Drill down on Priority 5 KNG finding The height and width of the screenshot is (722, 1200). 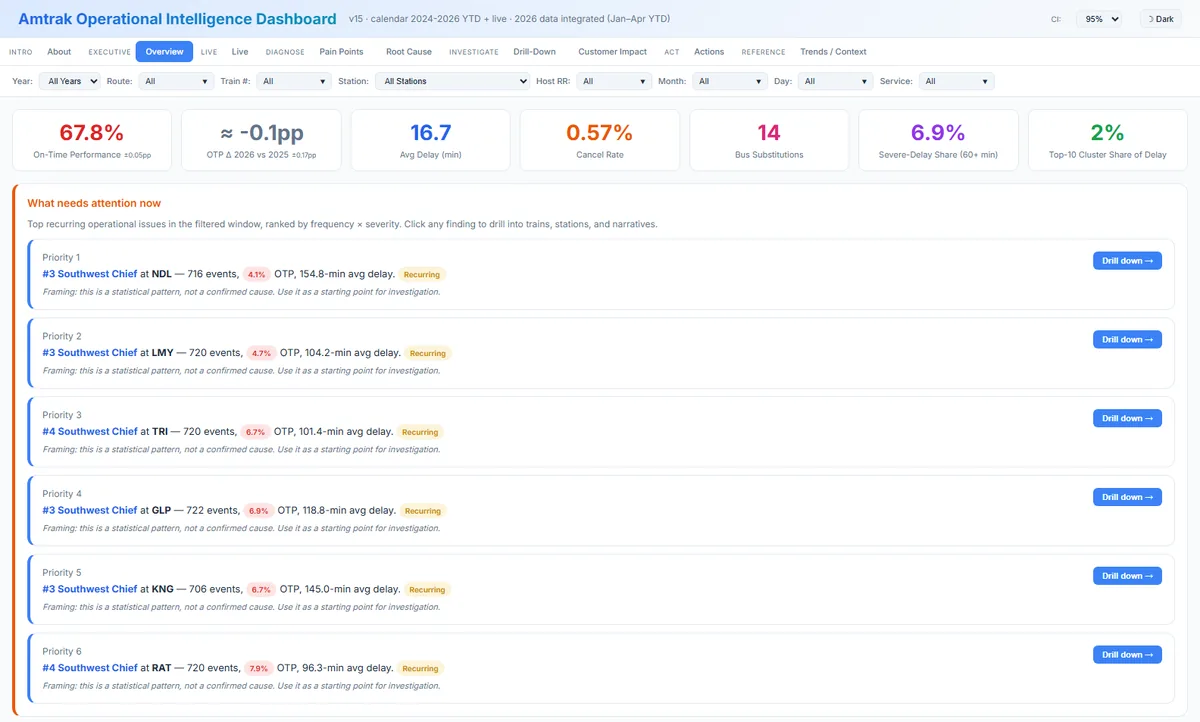pyautogui.click(x=1127, y=576)
